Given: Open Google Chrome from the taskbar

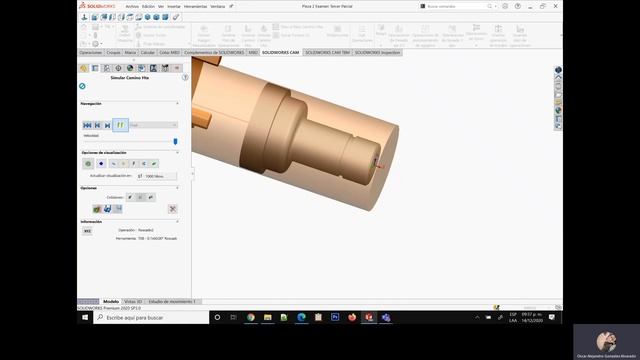Looking at the screenshot, I should click(251, 317).
